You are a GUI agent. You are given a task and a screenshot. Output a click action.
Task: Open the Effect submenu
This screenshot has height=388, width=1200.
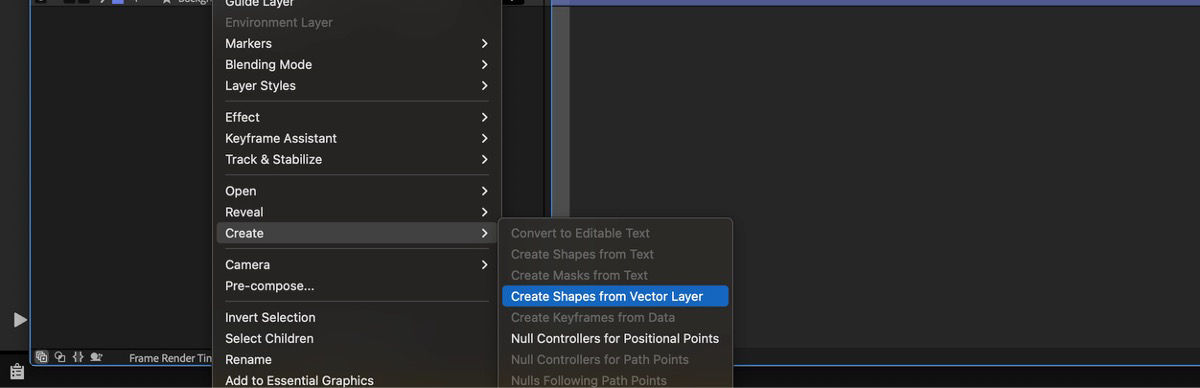(x=356, y=117)
